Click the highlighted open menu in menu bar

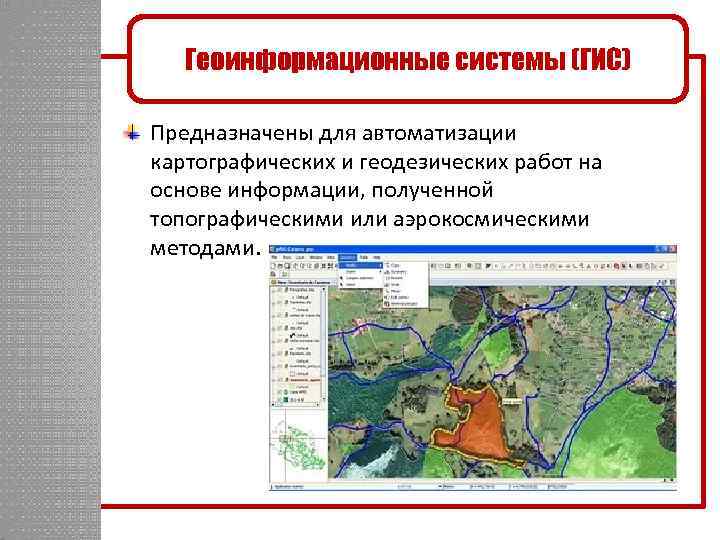pos(348,258)
